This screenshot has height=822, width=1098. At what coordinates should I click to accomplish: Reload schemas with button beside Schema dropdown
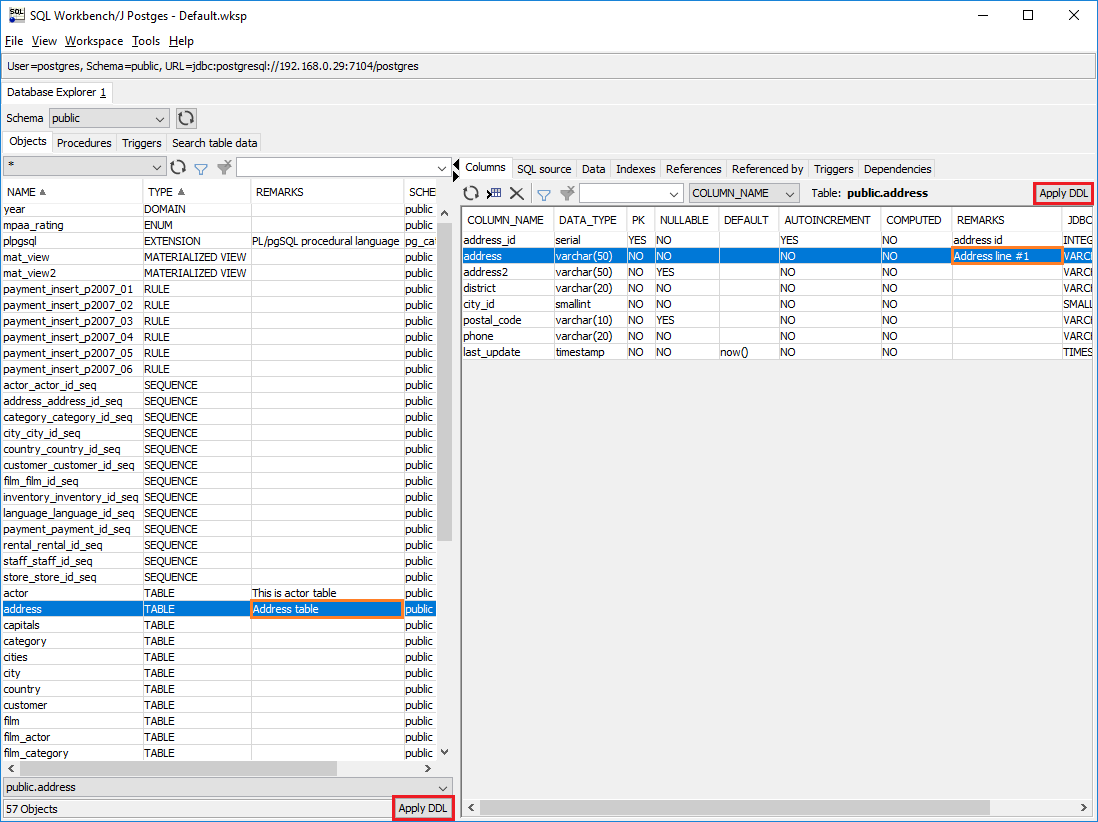pos(186,118)
